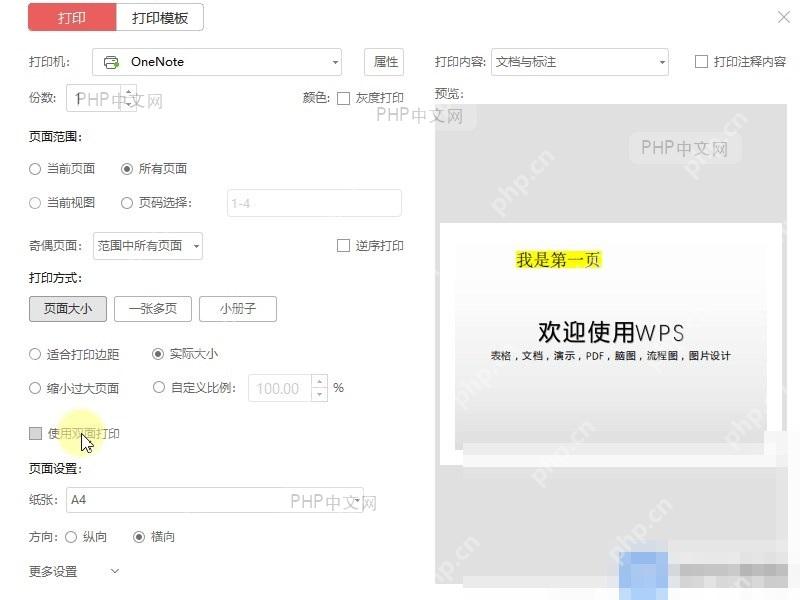Select the 当前视图 radio button

35,203
